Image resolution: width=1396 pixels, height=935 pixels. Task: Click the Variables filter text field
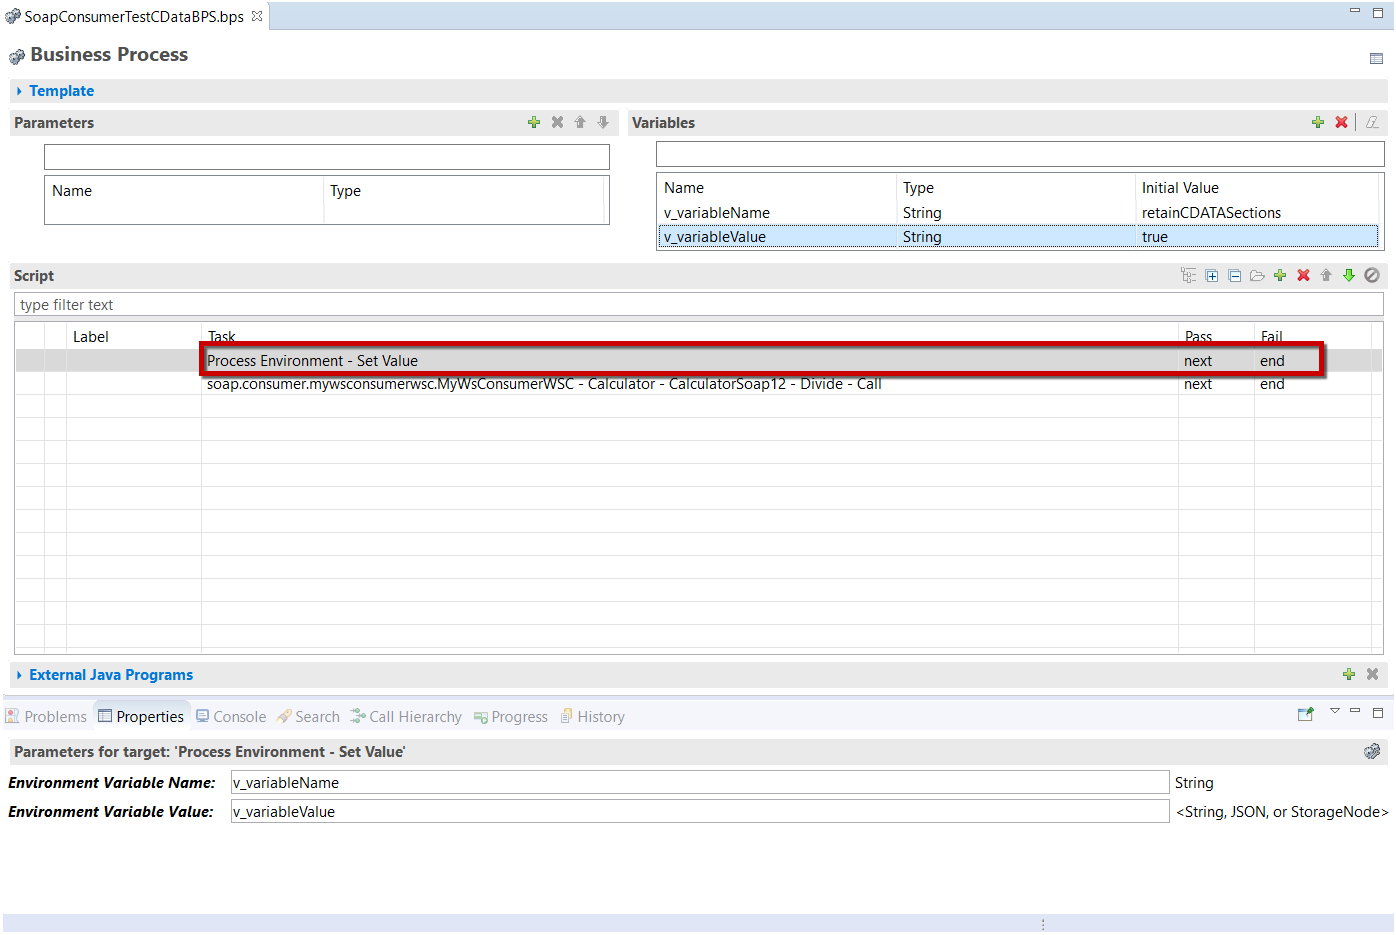point(1020,154)
